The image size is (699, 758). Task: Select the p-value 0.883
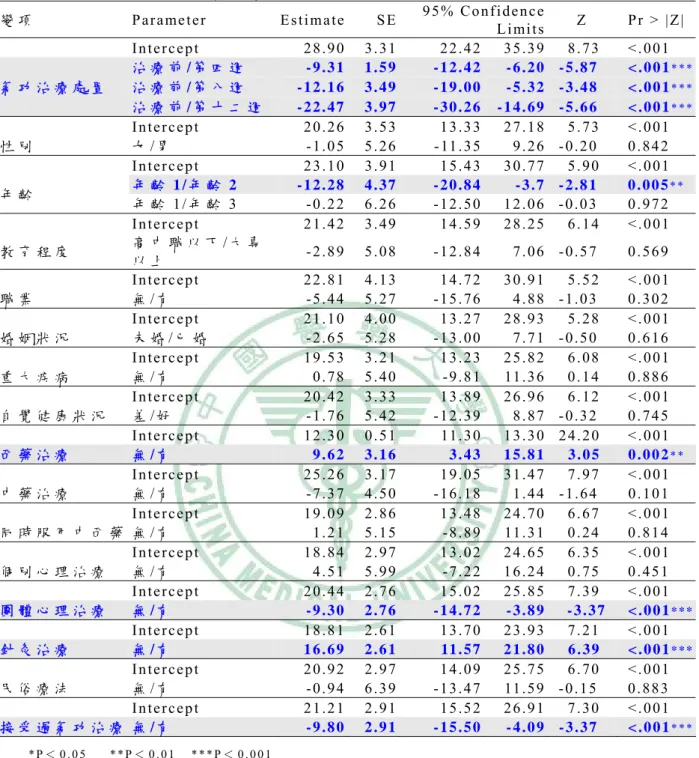(648, 688)
